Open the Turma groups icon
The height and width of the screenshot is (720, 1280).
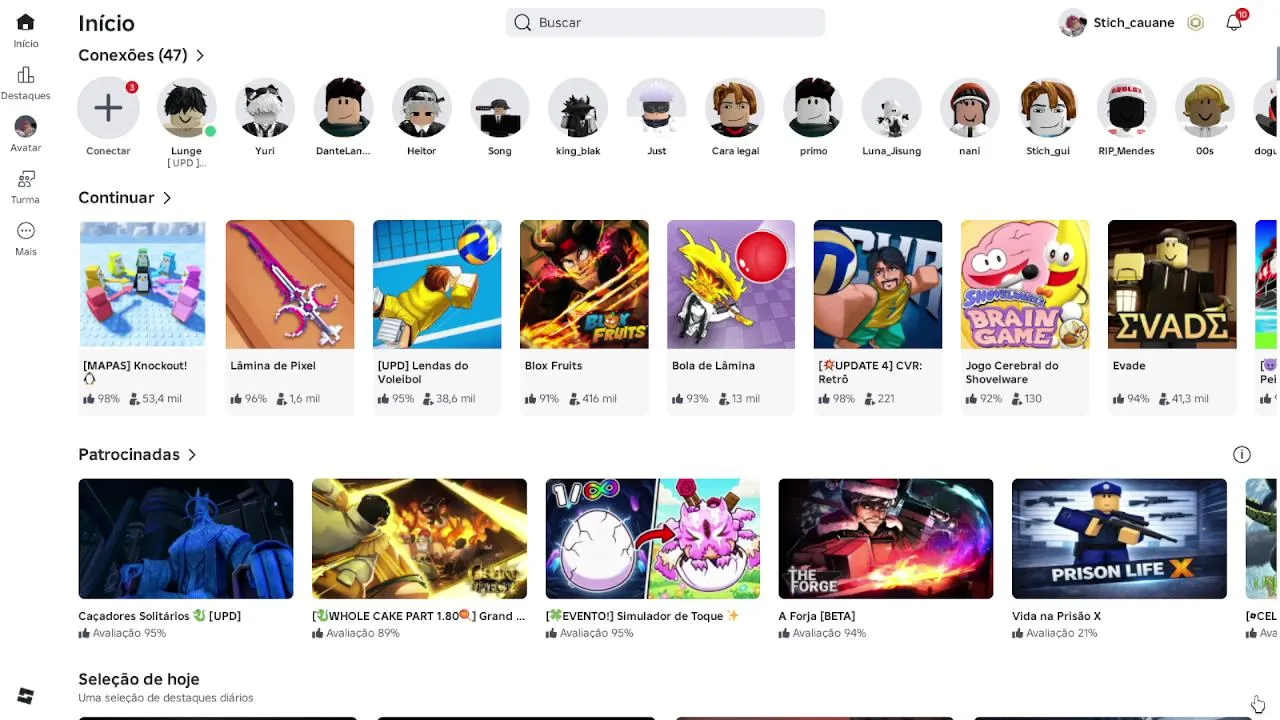click(x=26, y=179)
